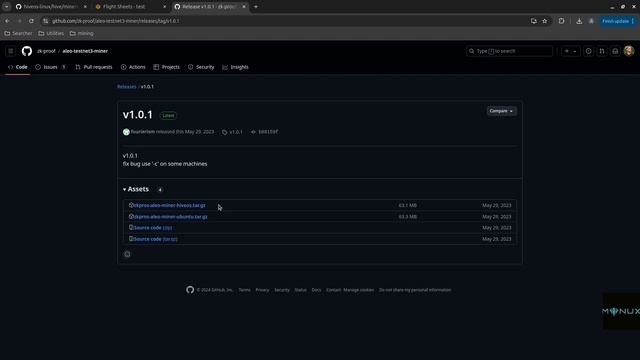Screen dimensions: 640x360
Task: Click the 63.1 MB size of hiveos asset
Action: [x=408, y=205]
